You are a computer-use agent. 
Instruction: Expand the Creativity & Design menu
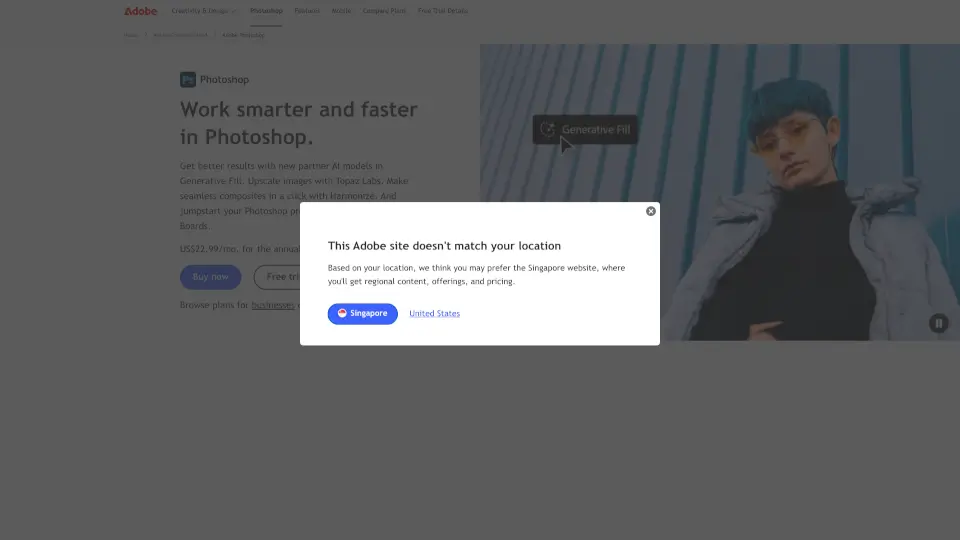(x=203, y=11)
